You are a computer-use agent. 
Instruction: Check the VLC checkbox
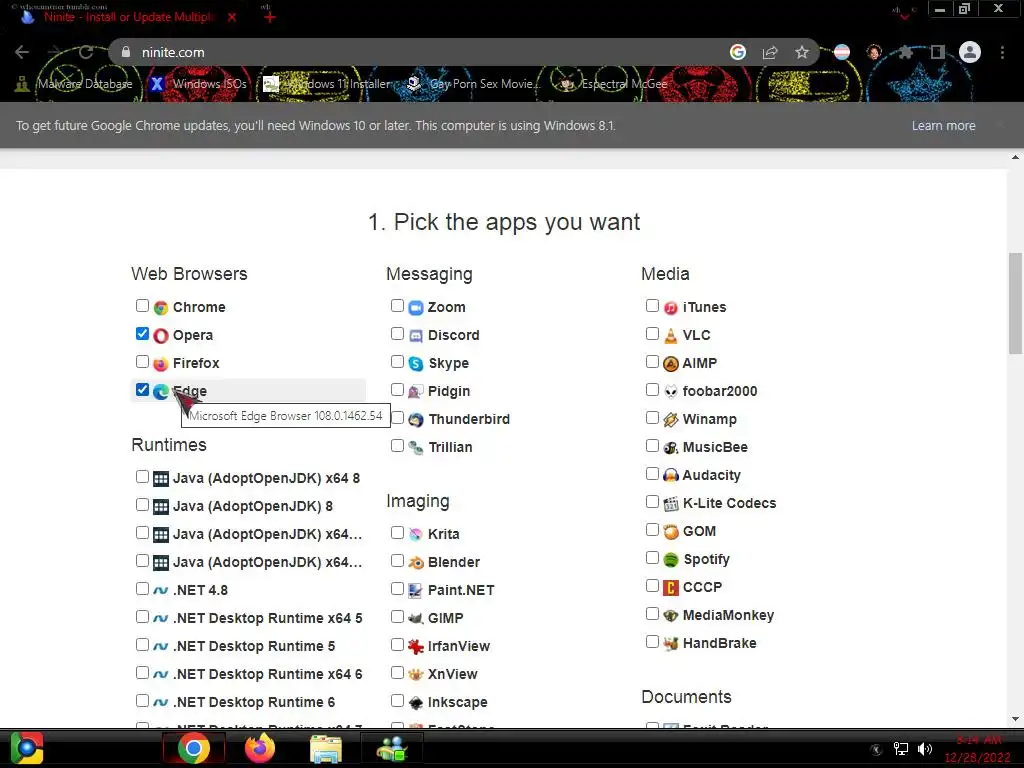(x=652, y=334)
